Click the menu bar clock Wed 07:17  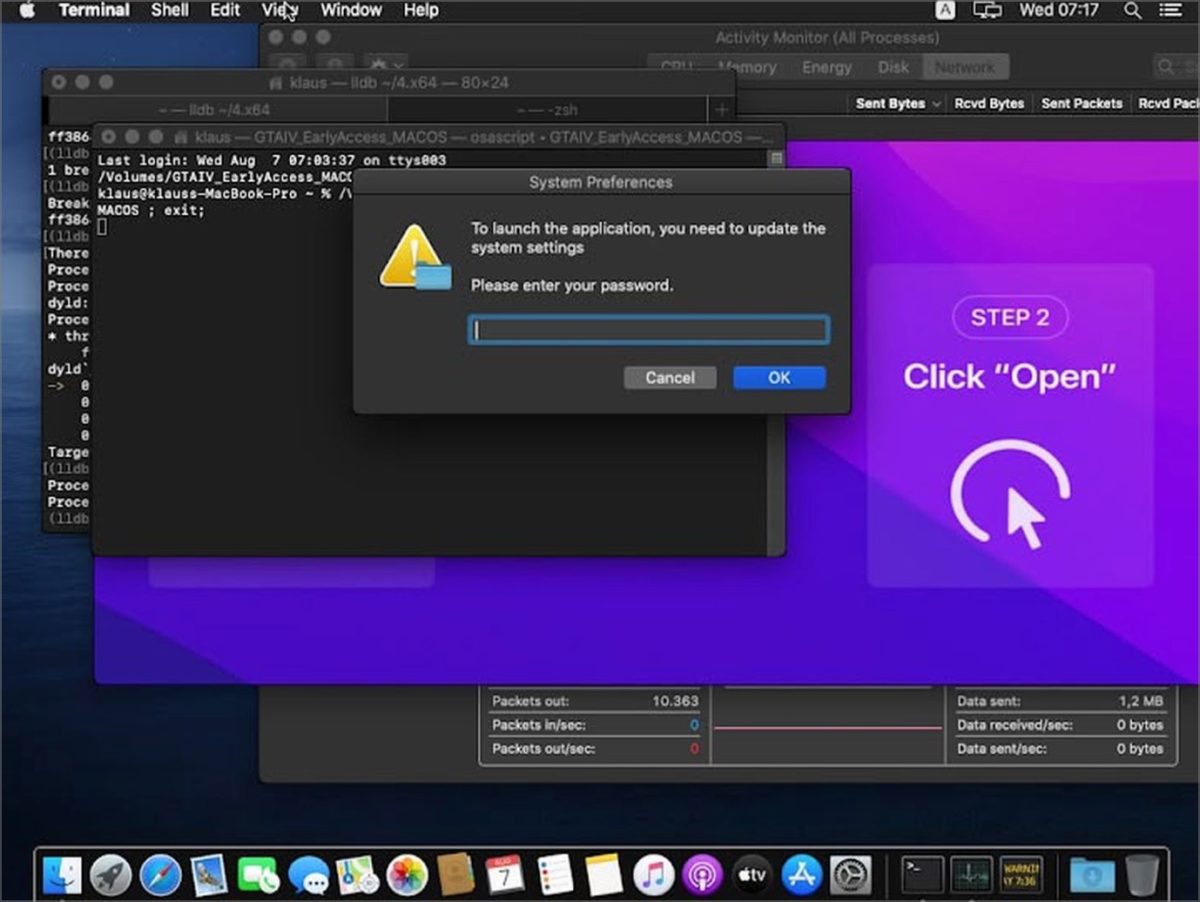pos(1059,10)
